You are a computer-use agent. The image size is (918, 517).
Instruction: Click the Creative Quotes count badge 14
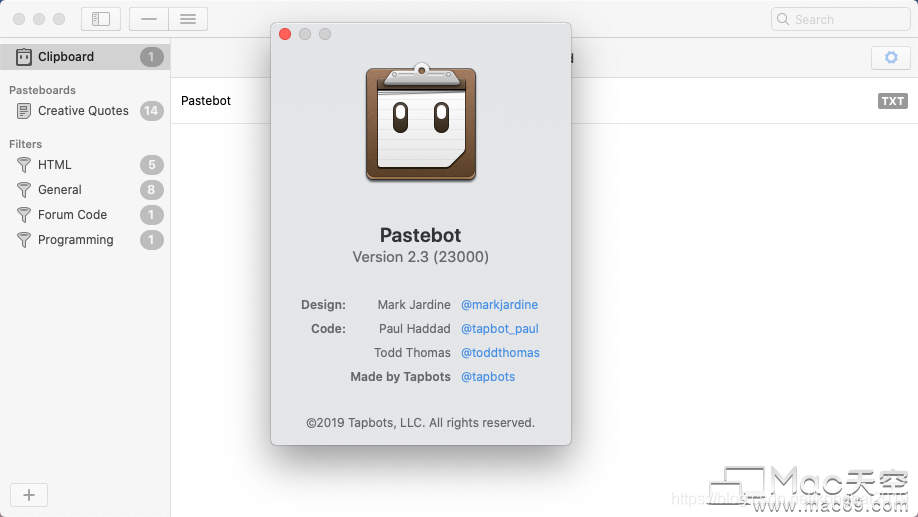tap(152, 111)
